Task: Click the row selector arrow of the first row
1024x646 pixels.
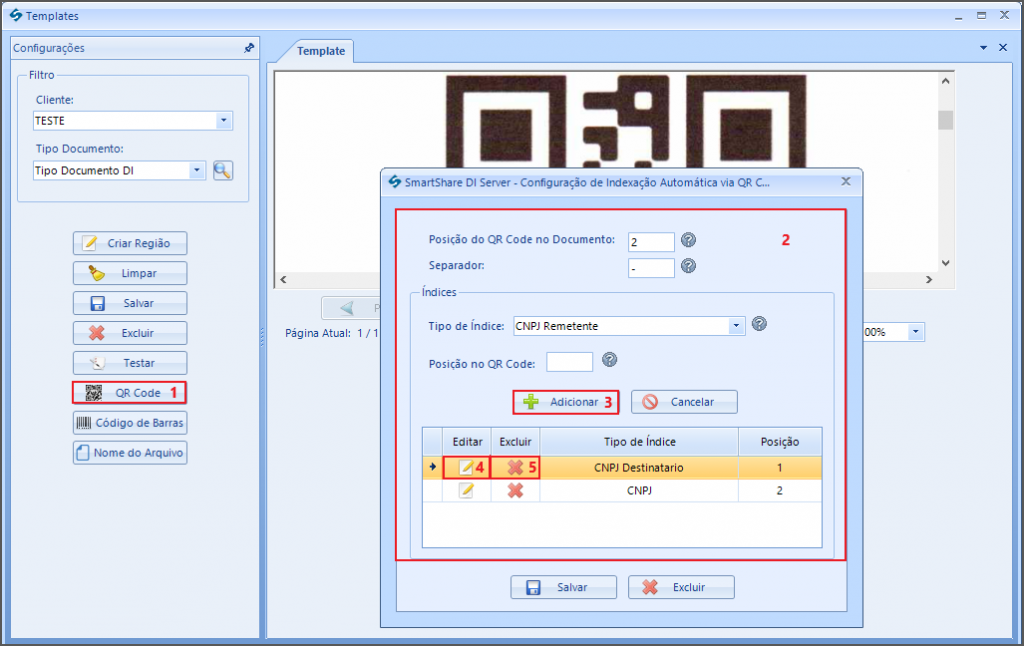Action: pyautogui.click(x=432, y=467)
